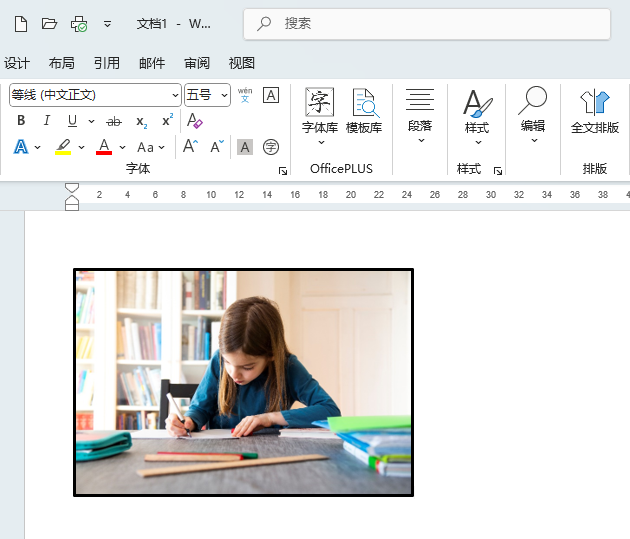
Task: Select the girl studying picture
Action: pyautogui.click(x=243, y=382)
